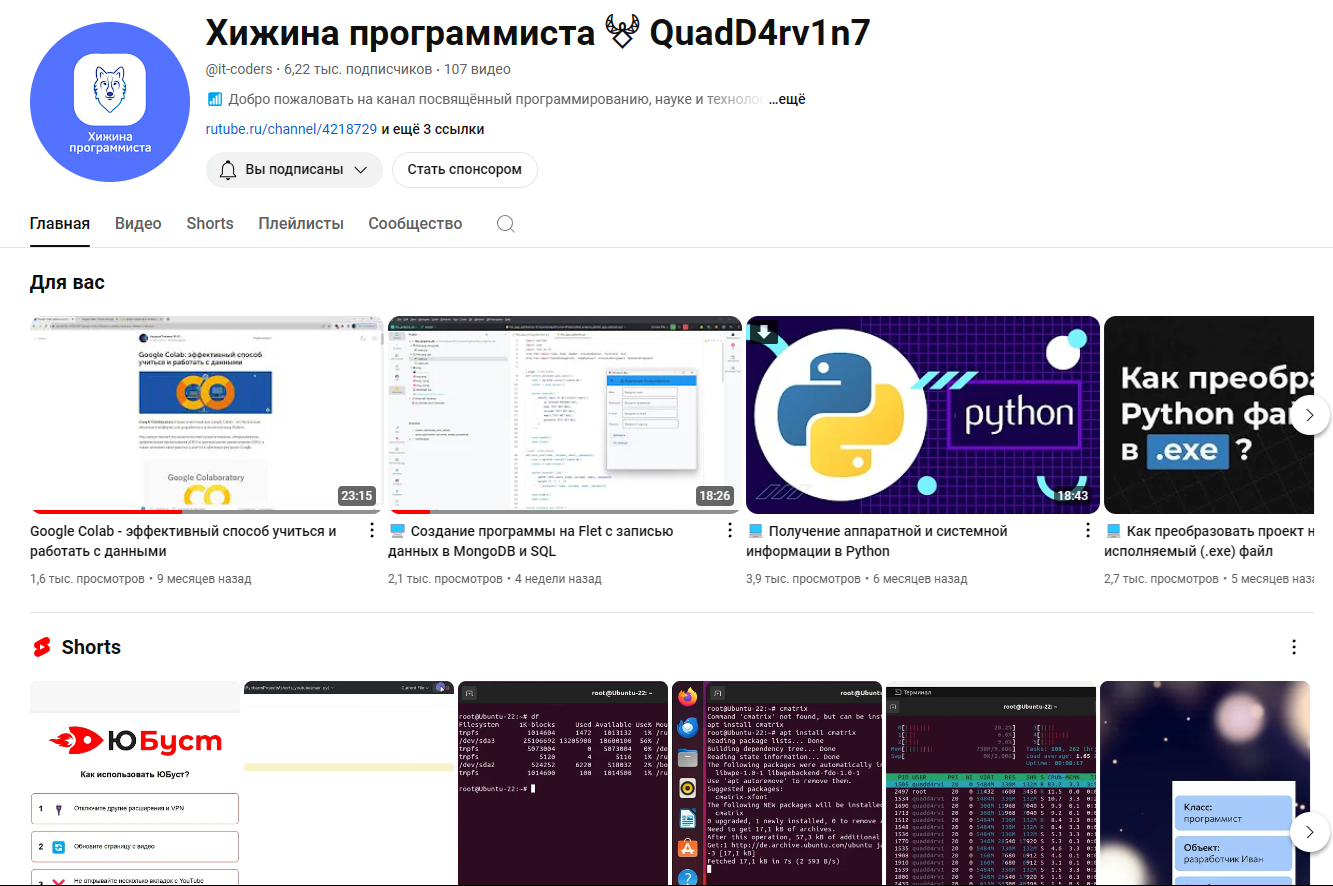This screenshot has width=1333, height=886.
Task: Click the red Shorts logo icon
Action: (42, 647)
